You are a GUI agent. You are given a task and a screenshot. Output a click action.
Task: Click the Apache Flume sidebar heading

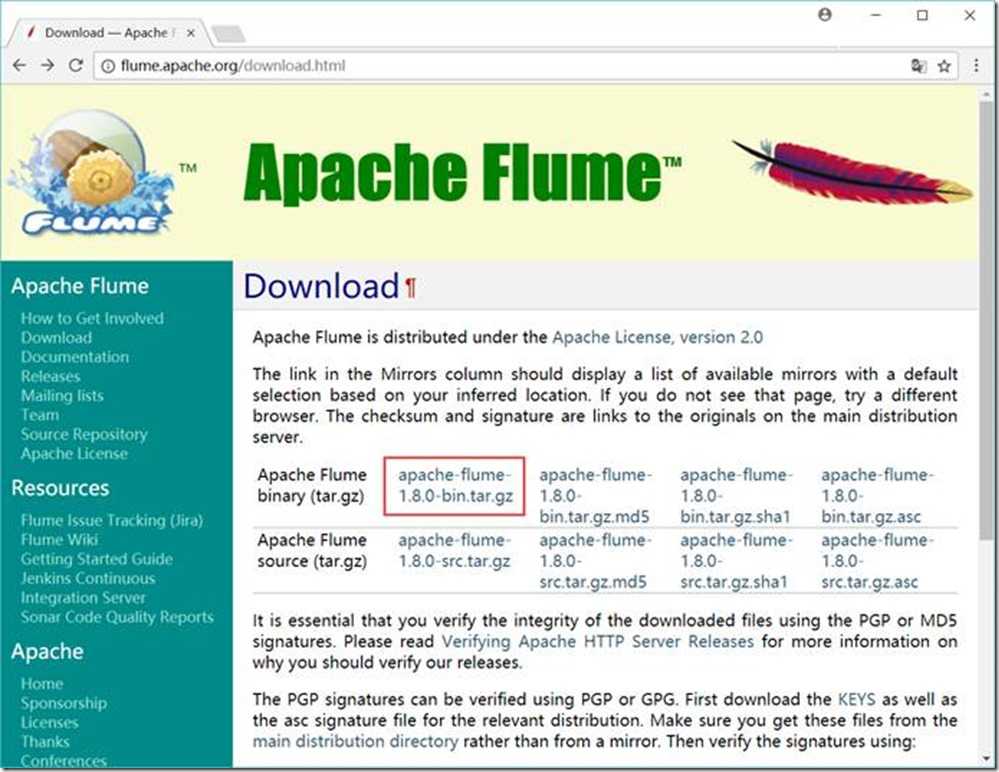pos(80,286)
